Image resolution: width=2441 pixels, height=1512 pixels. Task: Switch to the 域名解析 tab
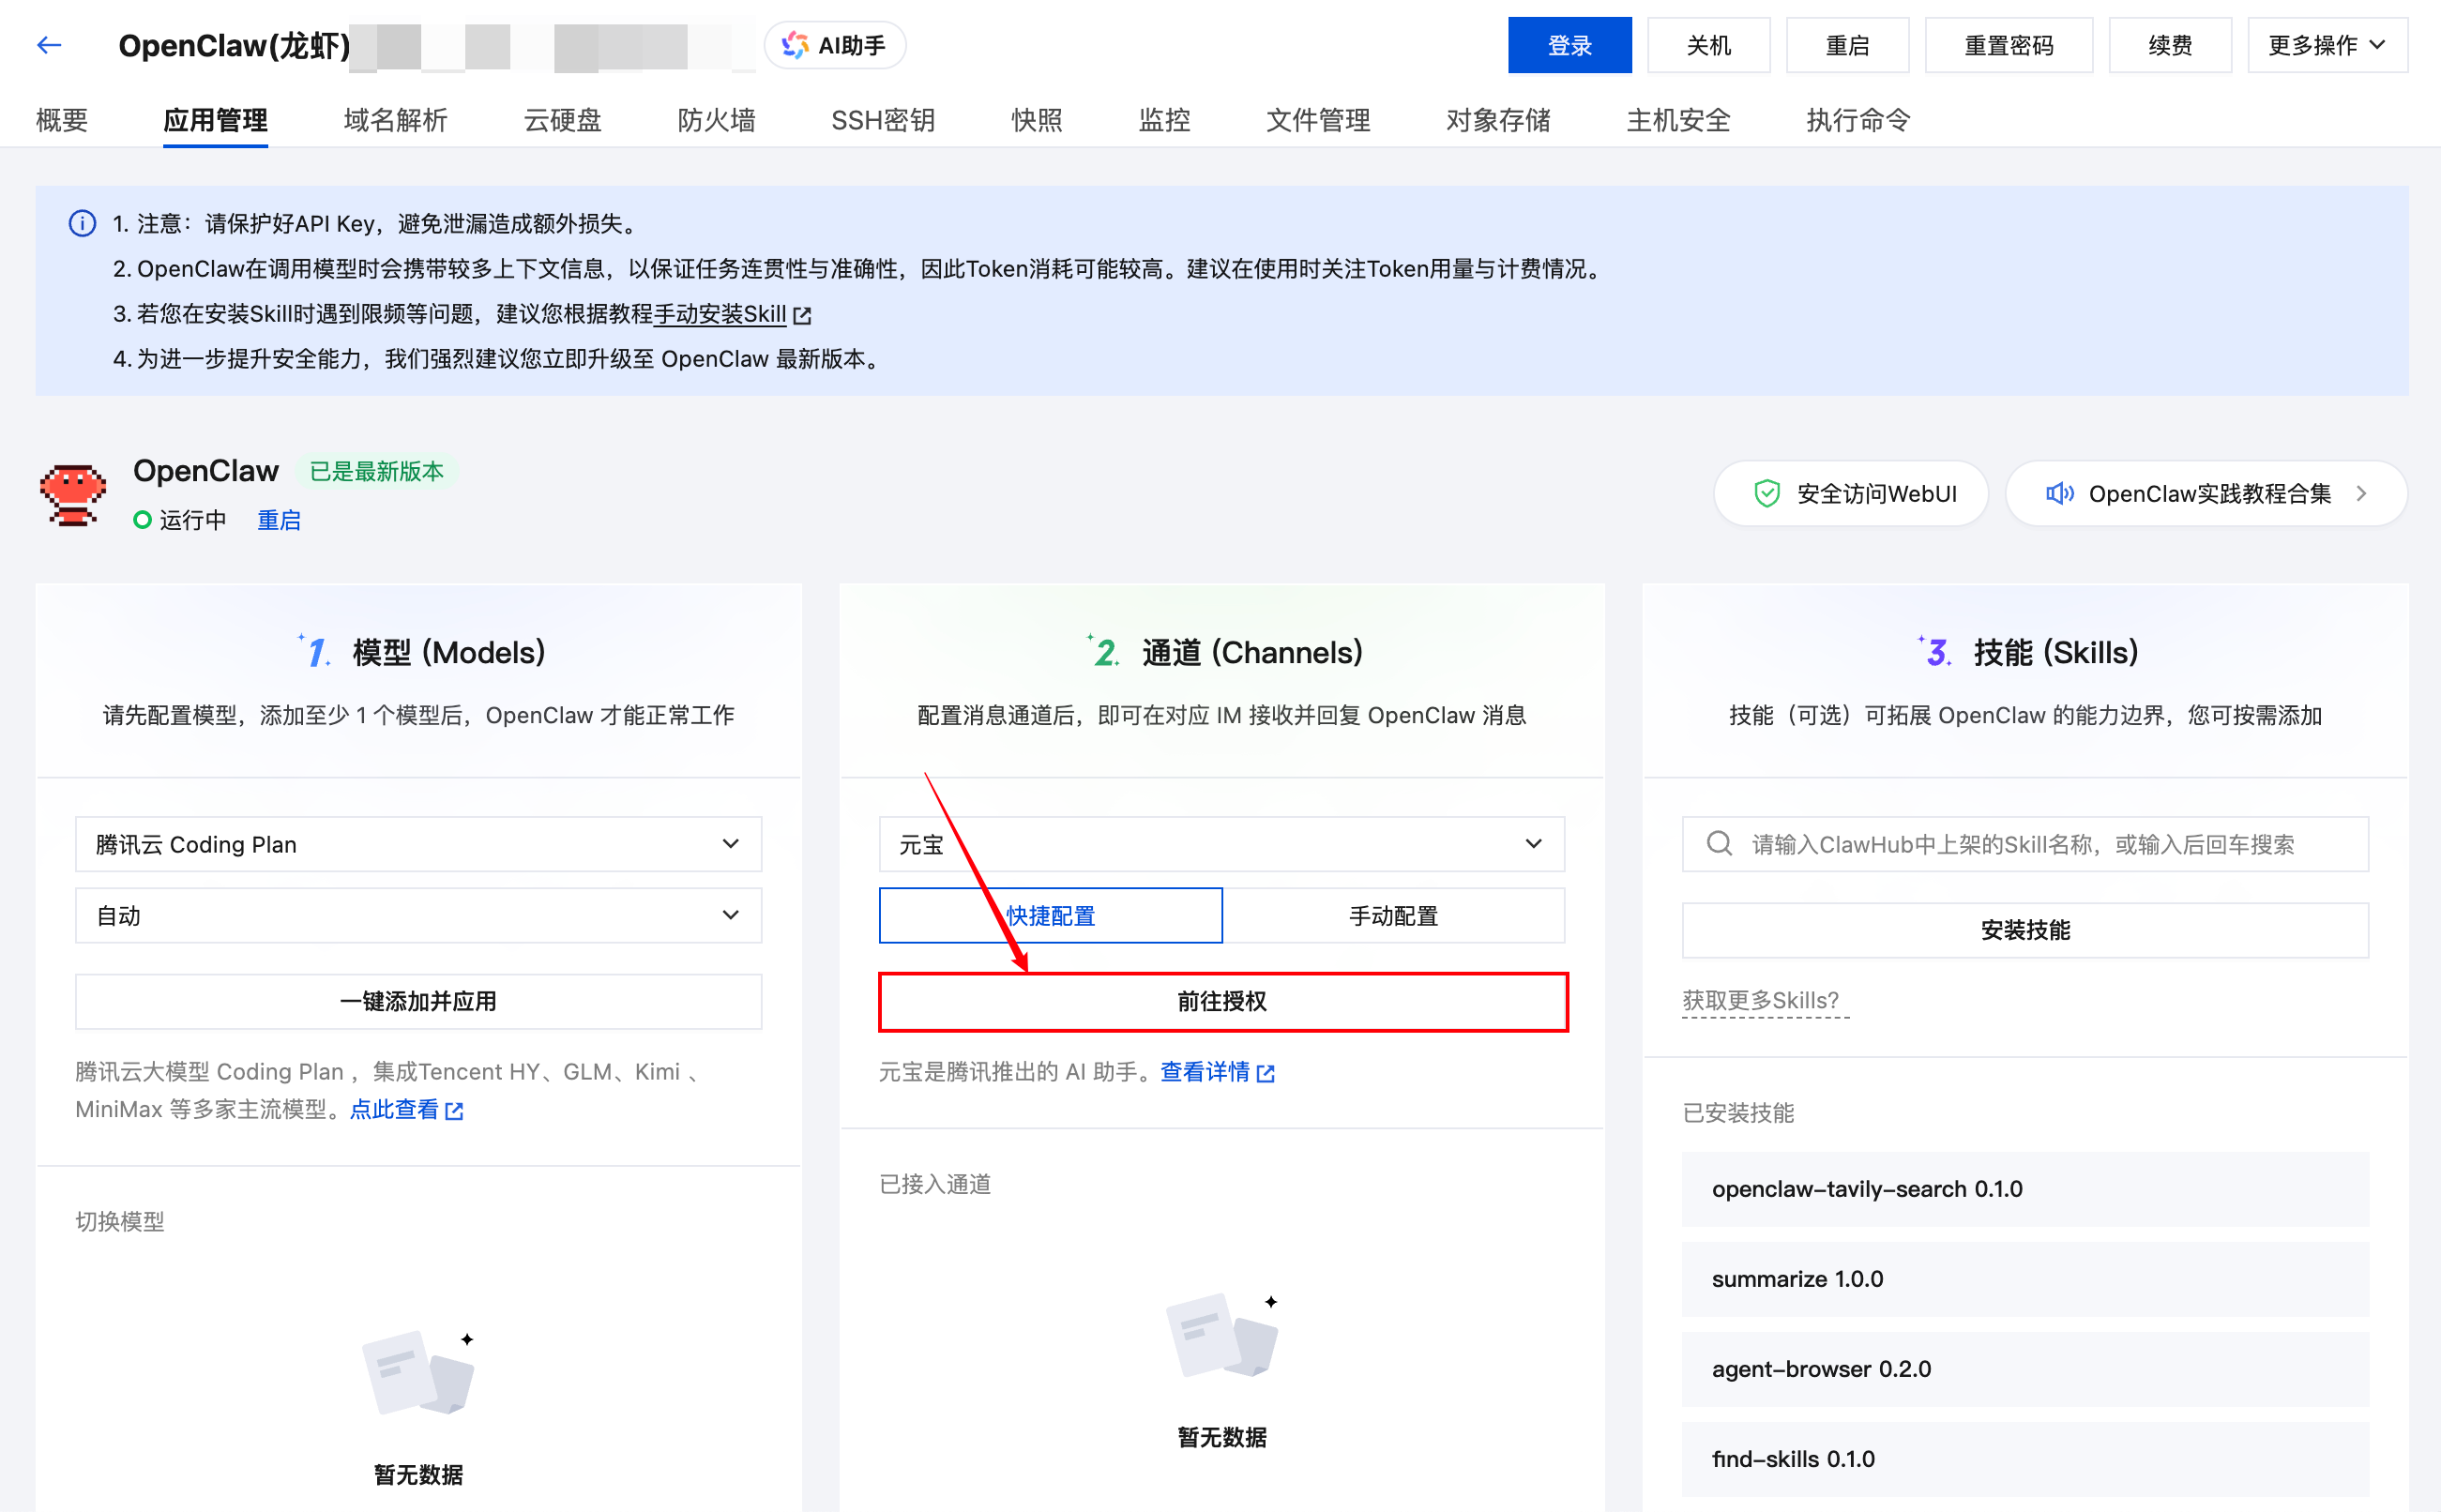[394, 120]
